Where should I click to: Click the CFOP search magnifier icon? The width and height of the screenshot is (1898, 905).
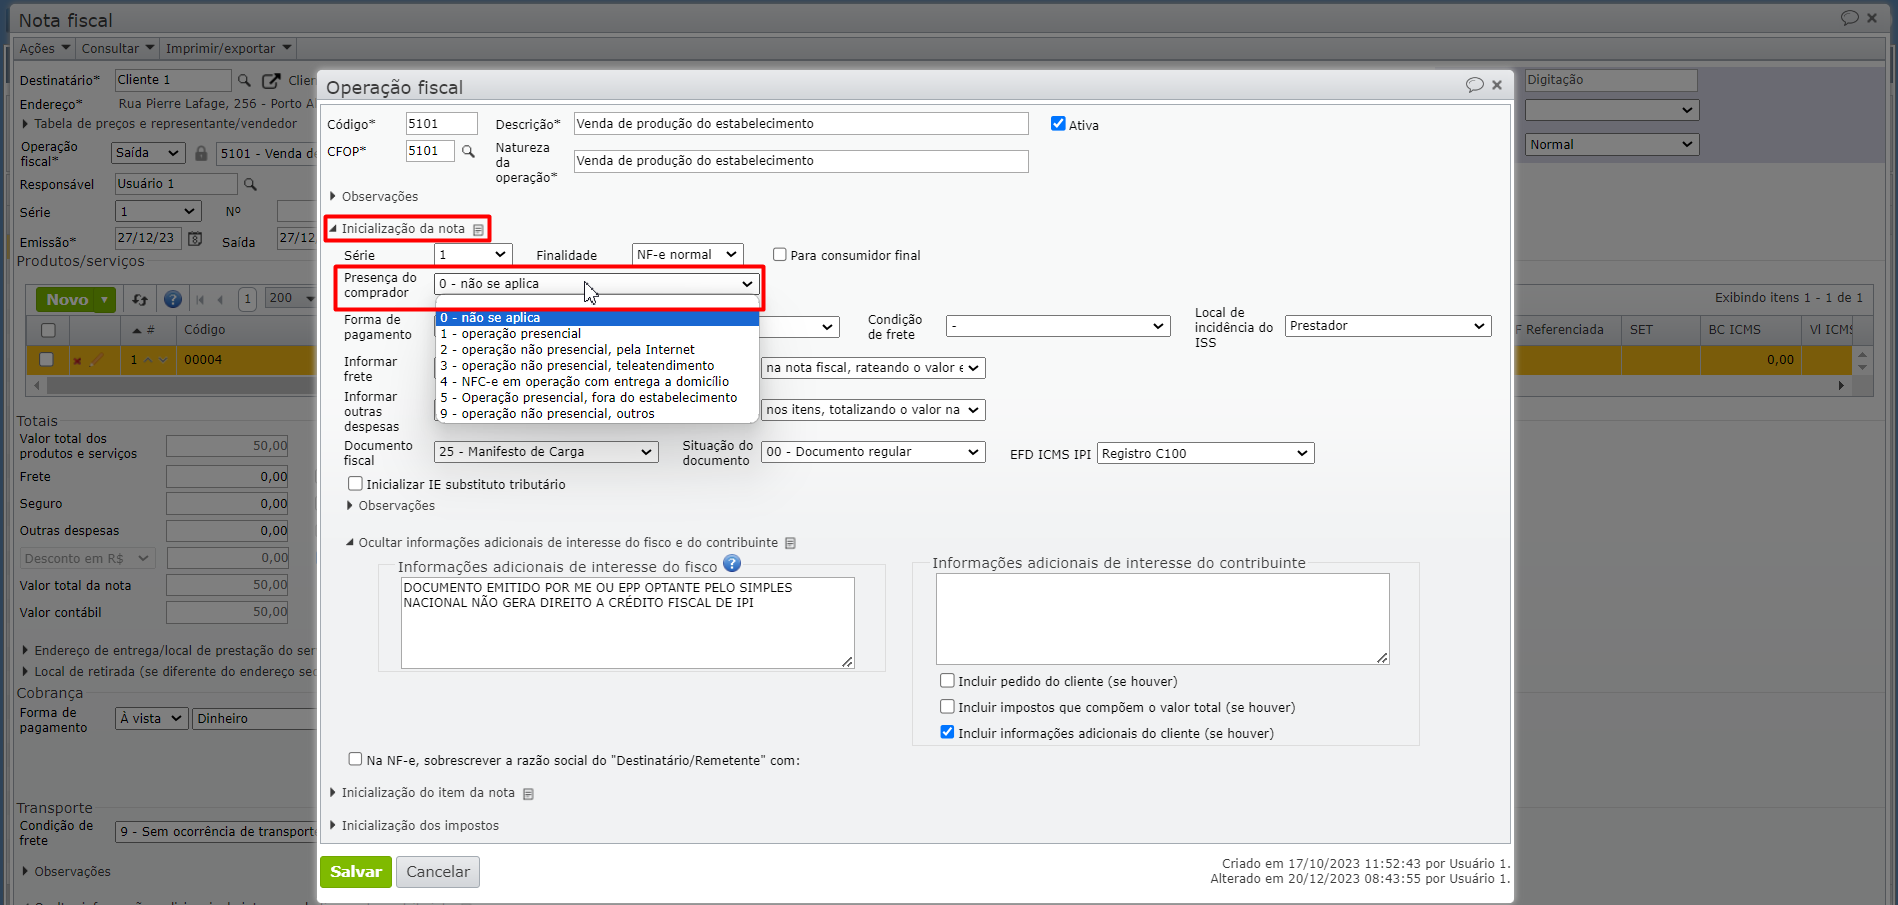(x=468, y=152)
